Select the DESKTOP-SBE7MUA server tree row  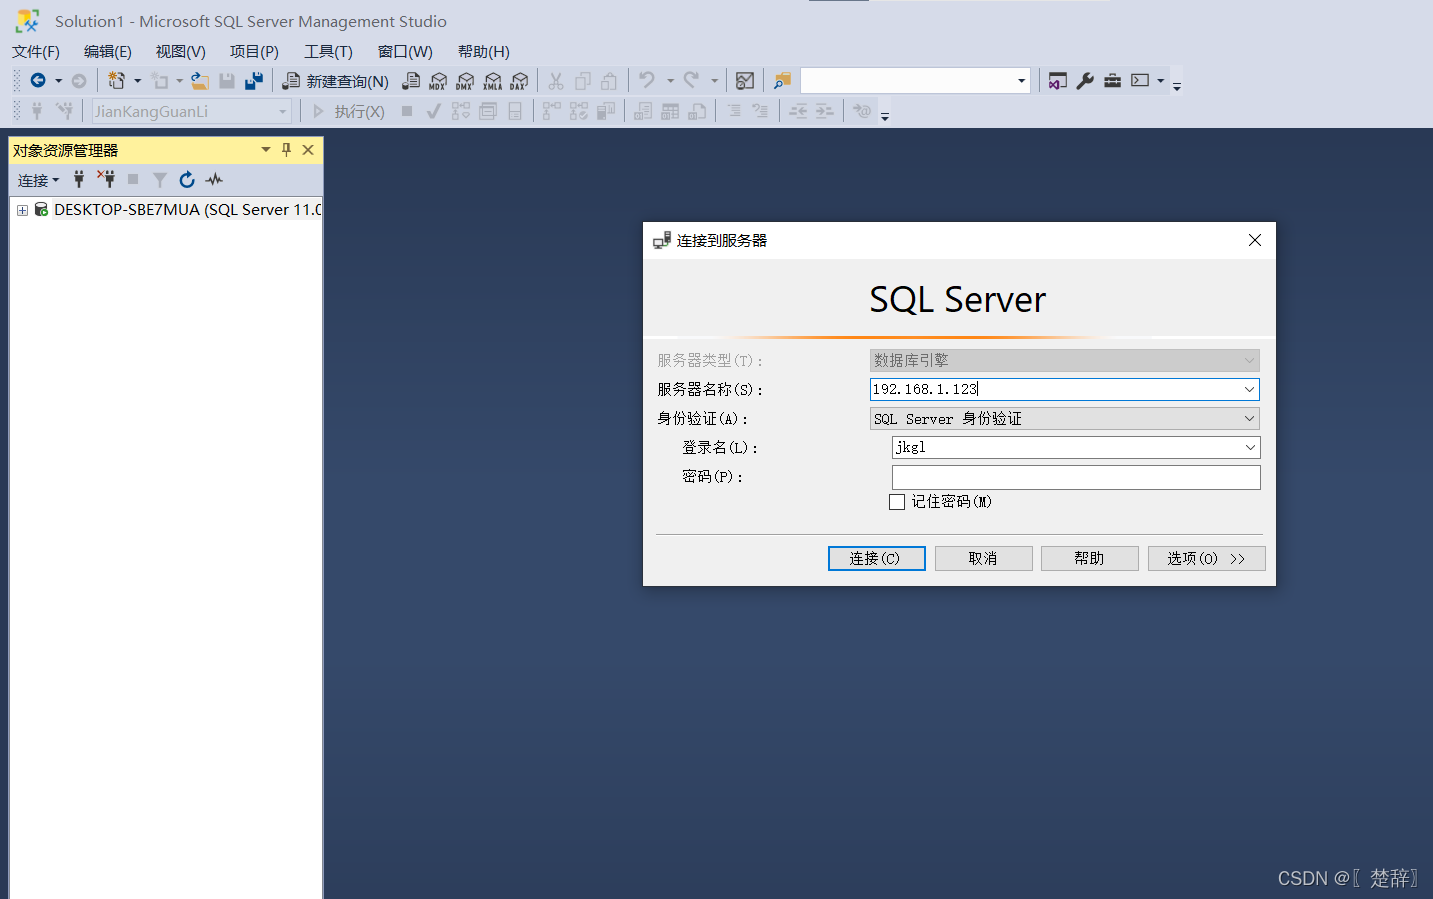[166, 209]
